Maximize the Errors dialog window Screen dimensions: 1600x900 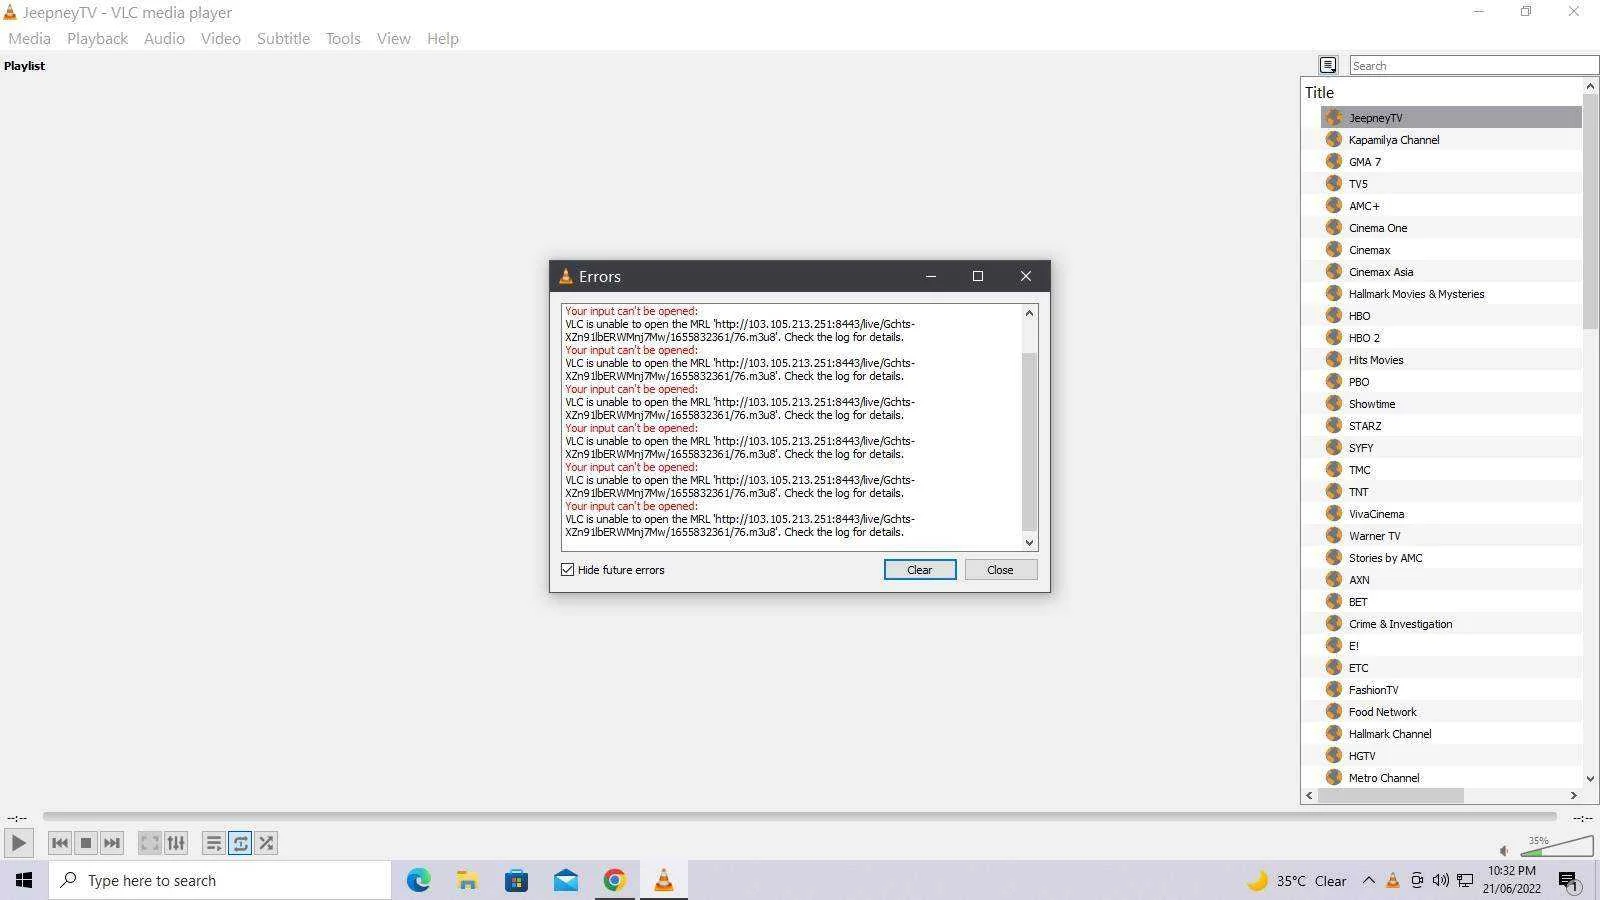978,276
